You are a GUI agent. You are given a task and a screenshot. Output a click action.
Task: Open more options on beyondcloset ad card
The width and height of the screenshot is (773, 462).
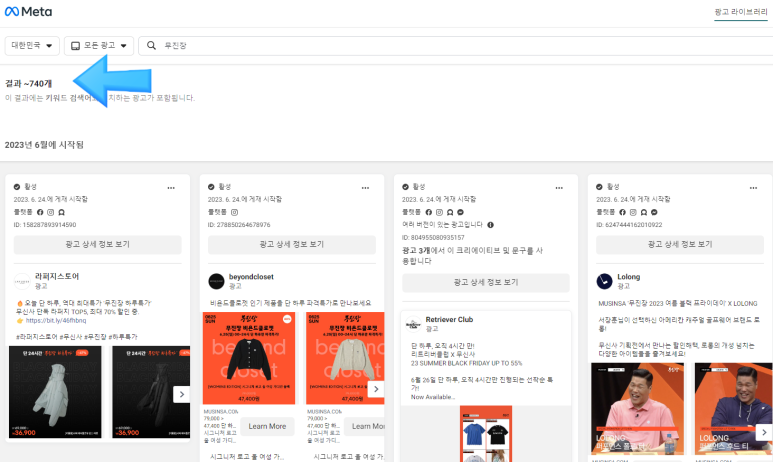coord(365,188)
